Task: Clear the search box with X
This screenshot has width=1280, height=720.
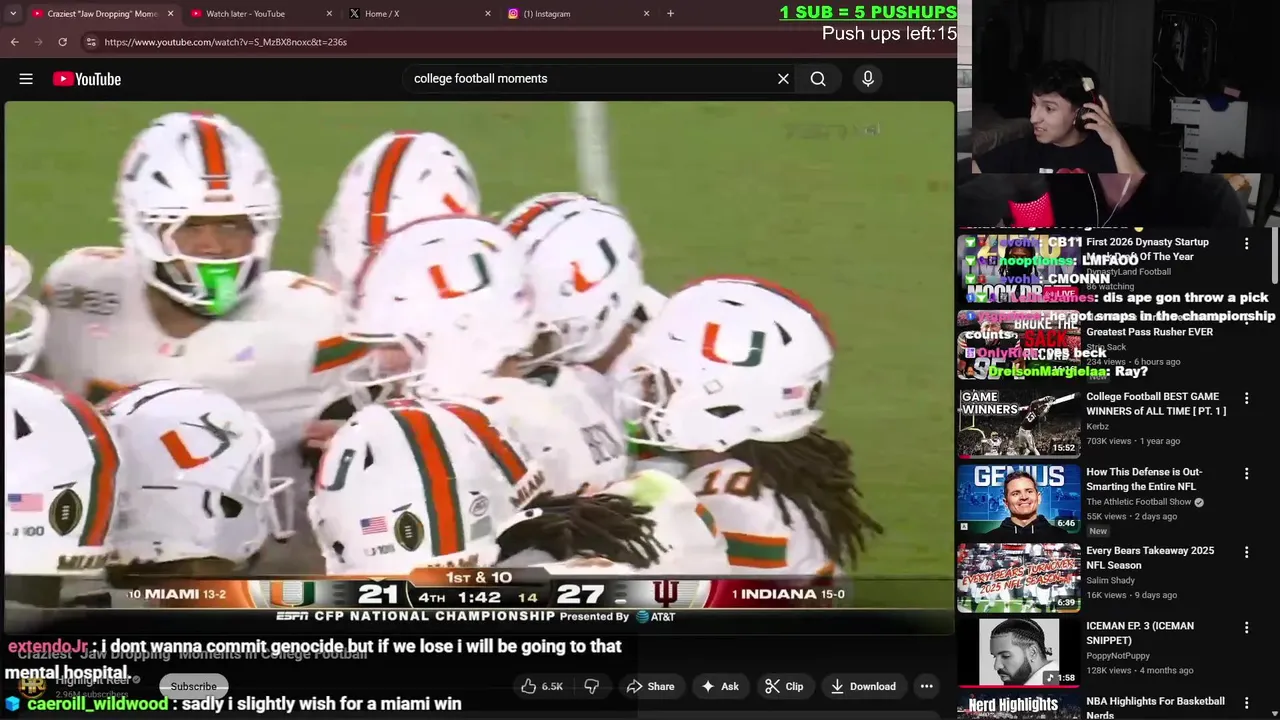Action: pyautogui.click(x=783, y=79)
